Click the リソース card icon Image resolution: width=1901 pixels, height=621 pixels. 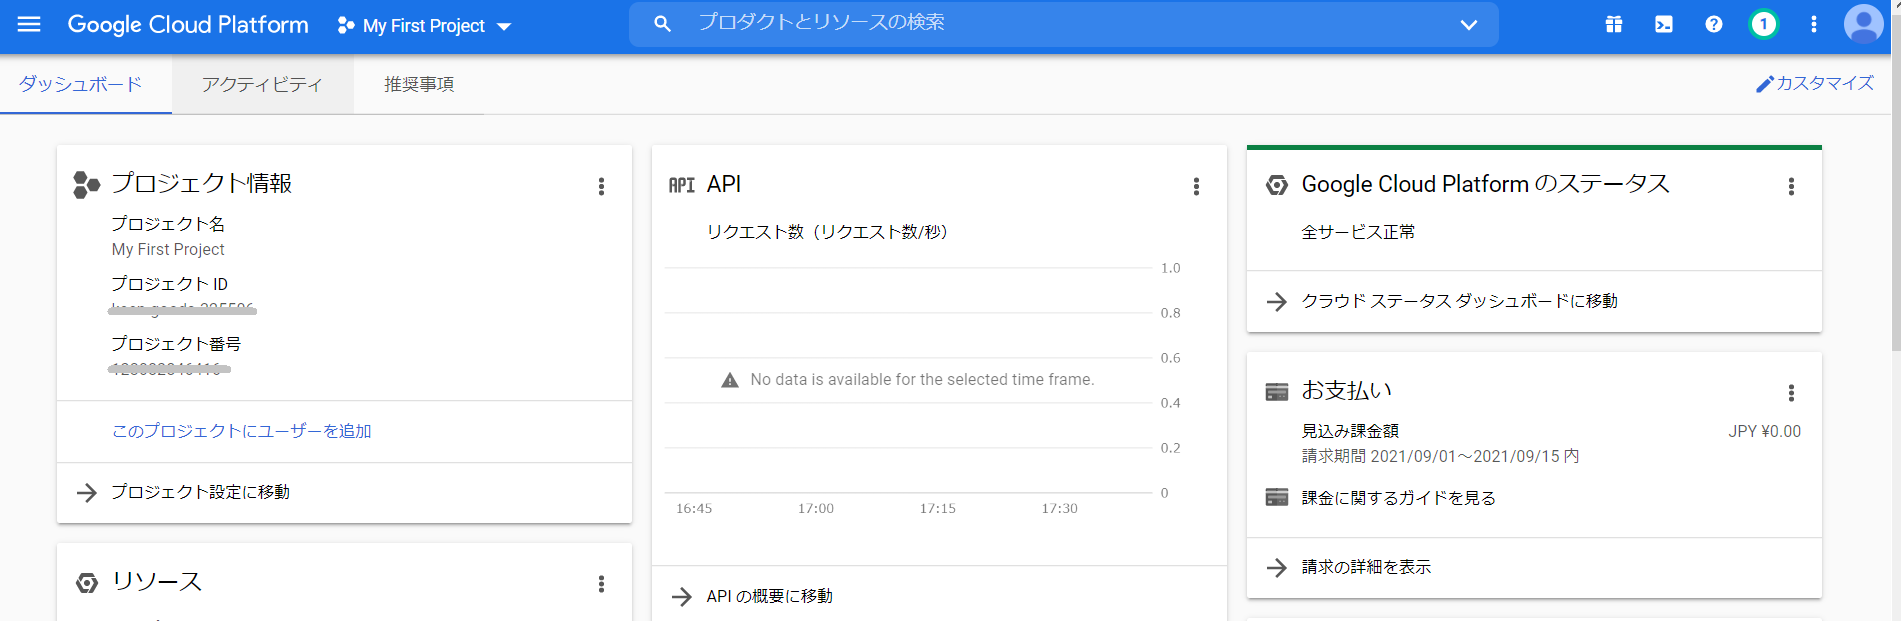(87, 583)
